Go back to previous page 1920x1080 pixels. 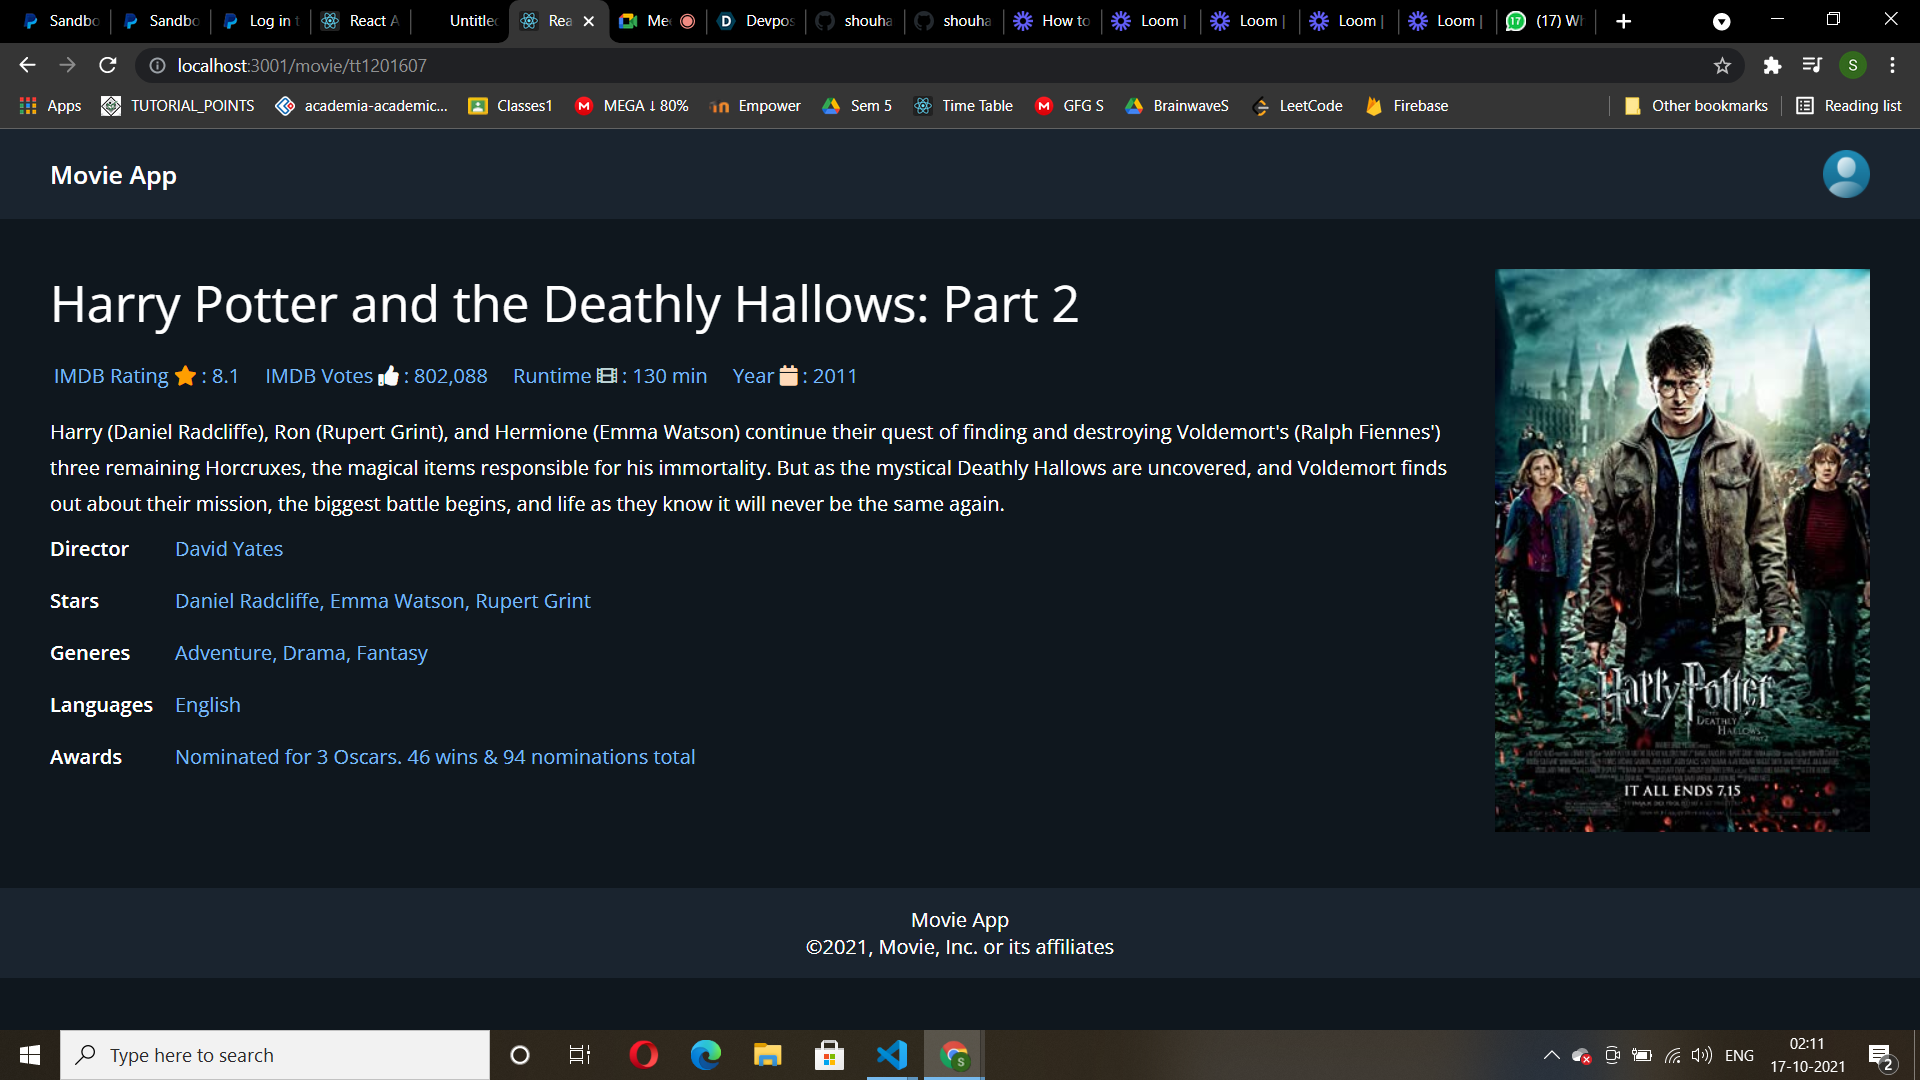tap(27, 66)
